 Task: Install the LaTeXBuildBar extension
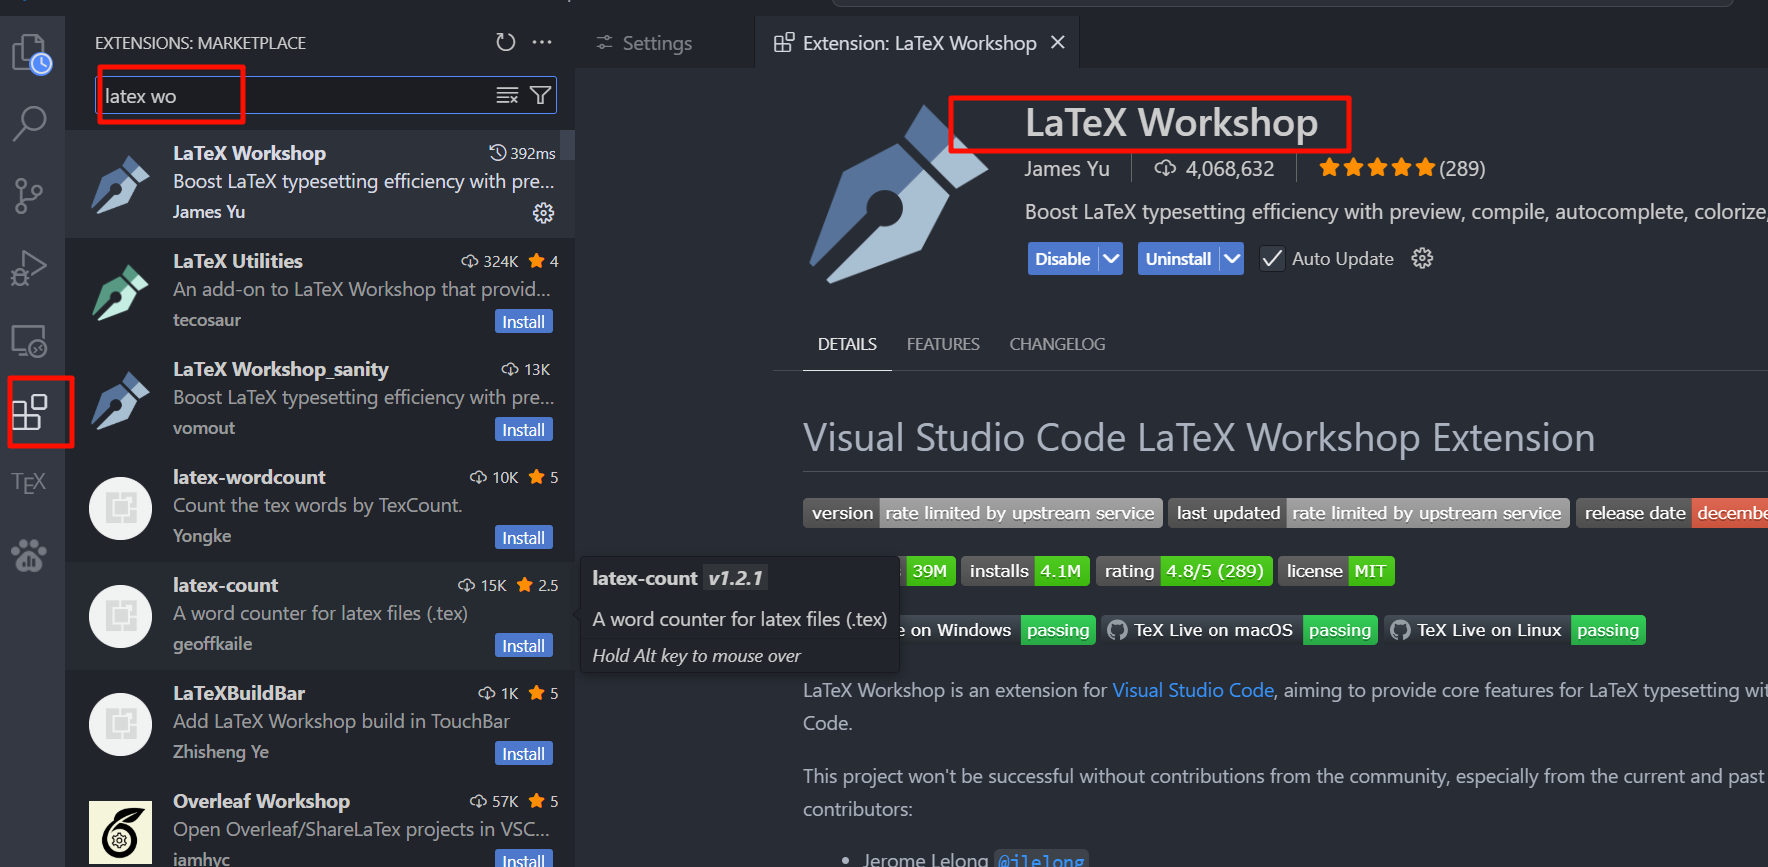523,753
